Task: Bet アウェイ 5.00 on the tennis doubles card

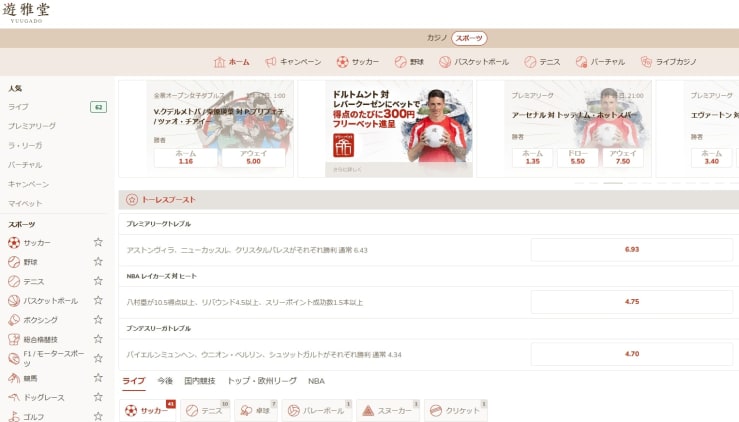Action: click(x=254, y=157)
